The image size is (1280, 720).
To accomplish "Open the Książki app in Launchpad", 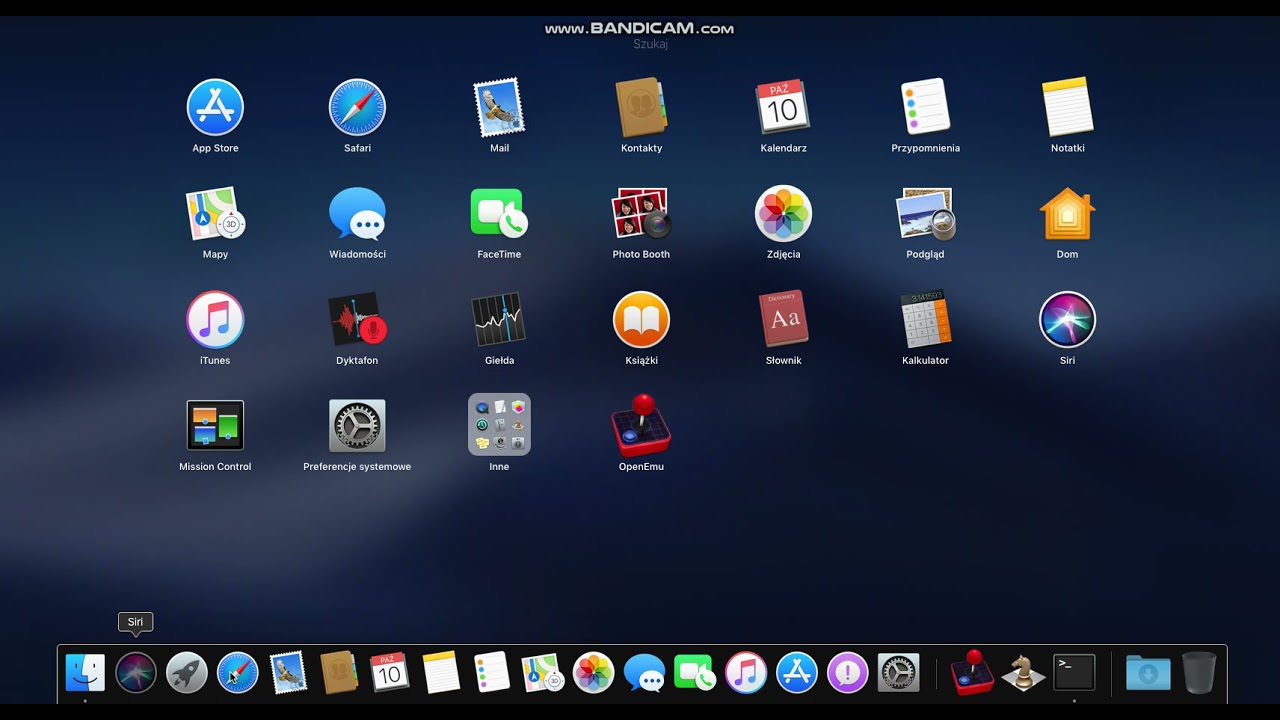I will point(641,320).
